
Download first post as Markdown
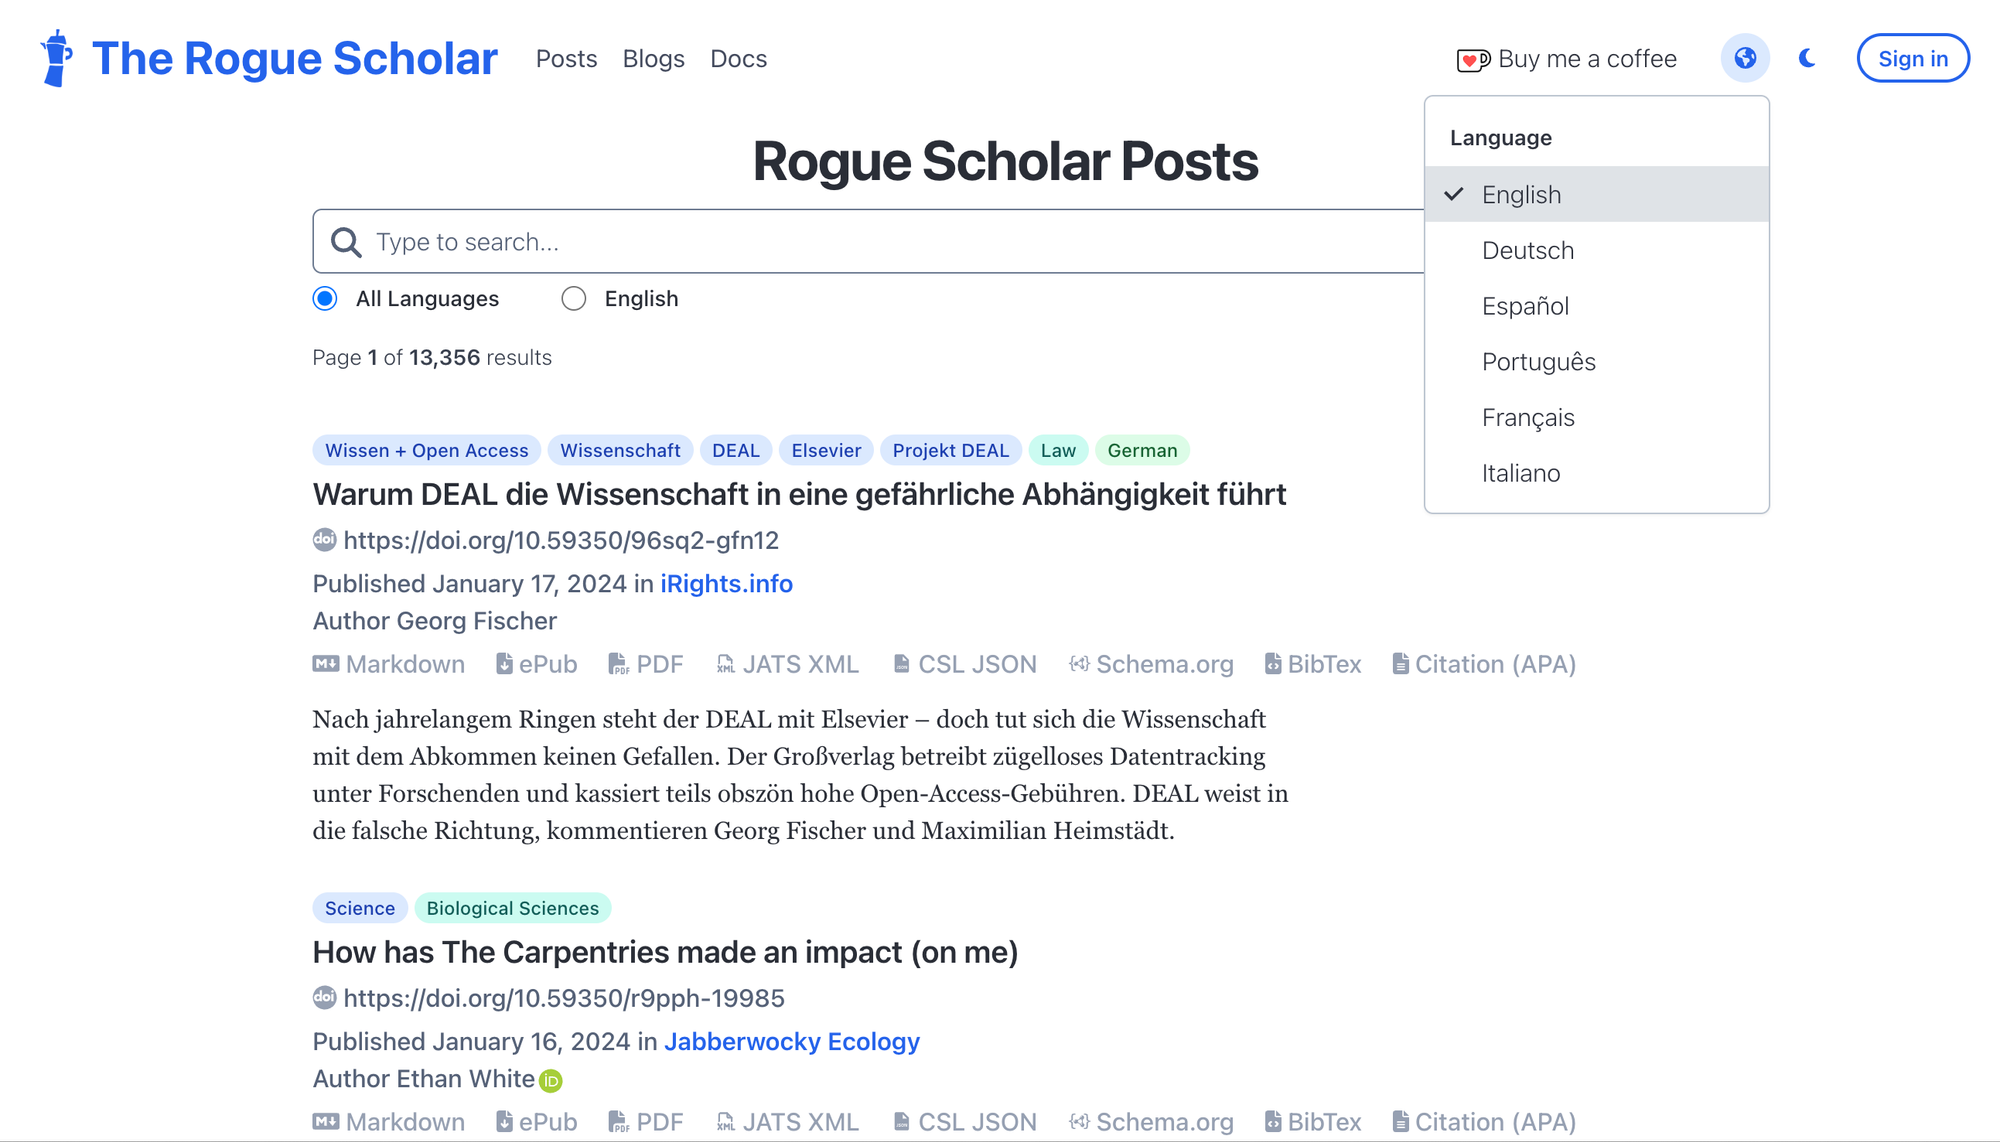(389, 665)
